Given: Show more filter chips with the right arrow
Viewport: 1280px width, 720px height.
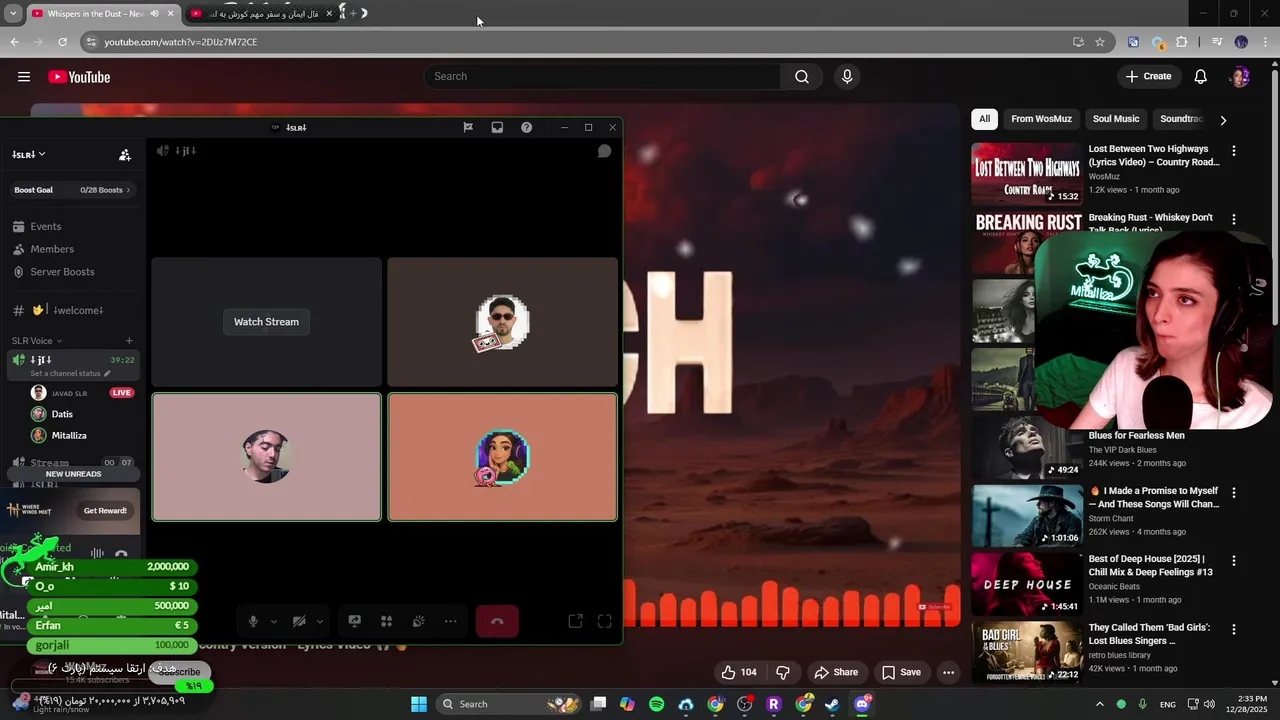Looking at the screenshot, I should point(1223,120).
